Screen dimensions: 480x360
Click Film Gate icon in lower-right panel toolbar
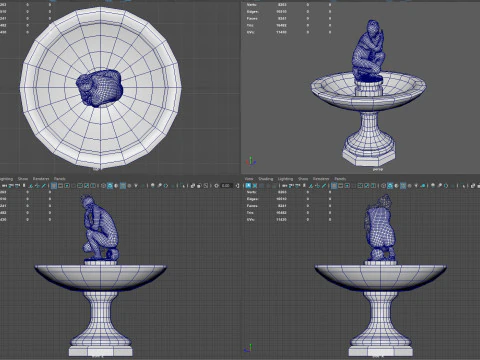pyautogui.click(x=340, y=186)
